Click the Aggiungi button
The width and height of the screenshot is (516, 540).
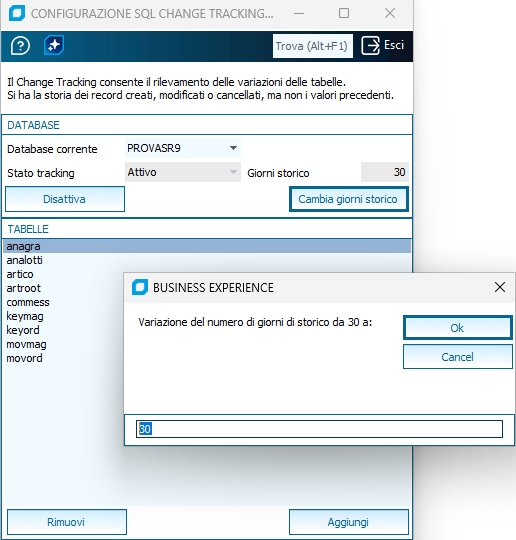(x=349, y=522)
